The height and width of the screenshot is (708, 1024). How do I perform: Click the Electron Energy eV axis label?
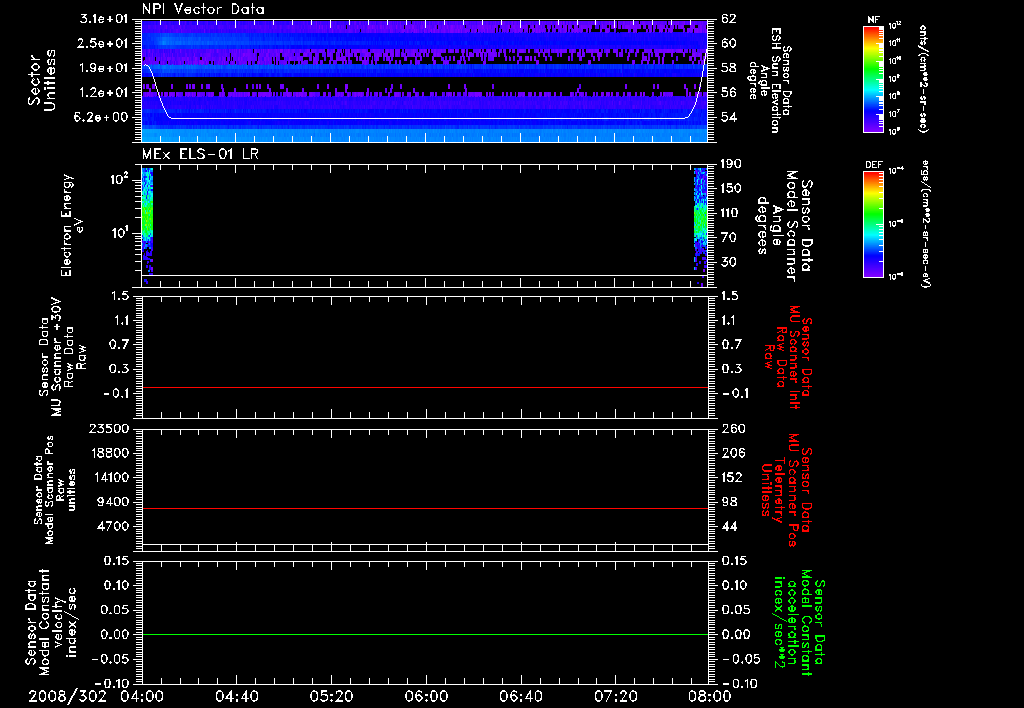tap(72, 225)
